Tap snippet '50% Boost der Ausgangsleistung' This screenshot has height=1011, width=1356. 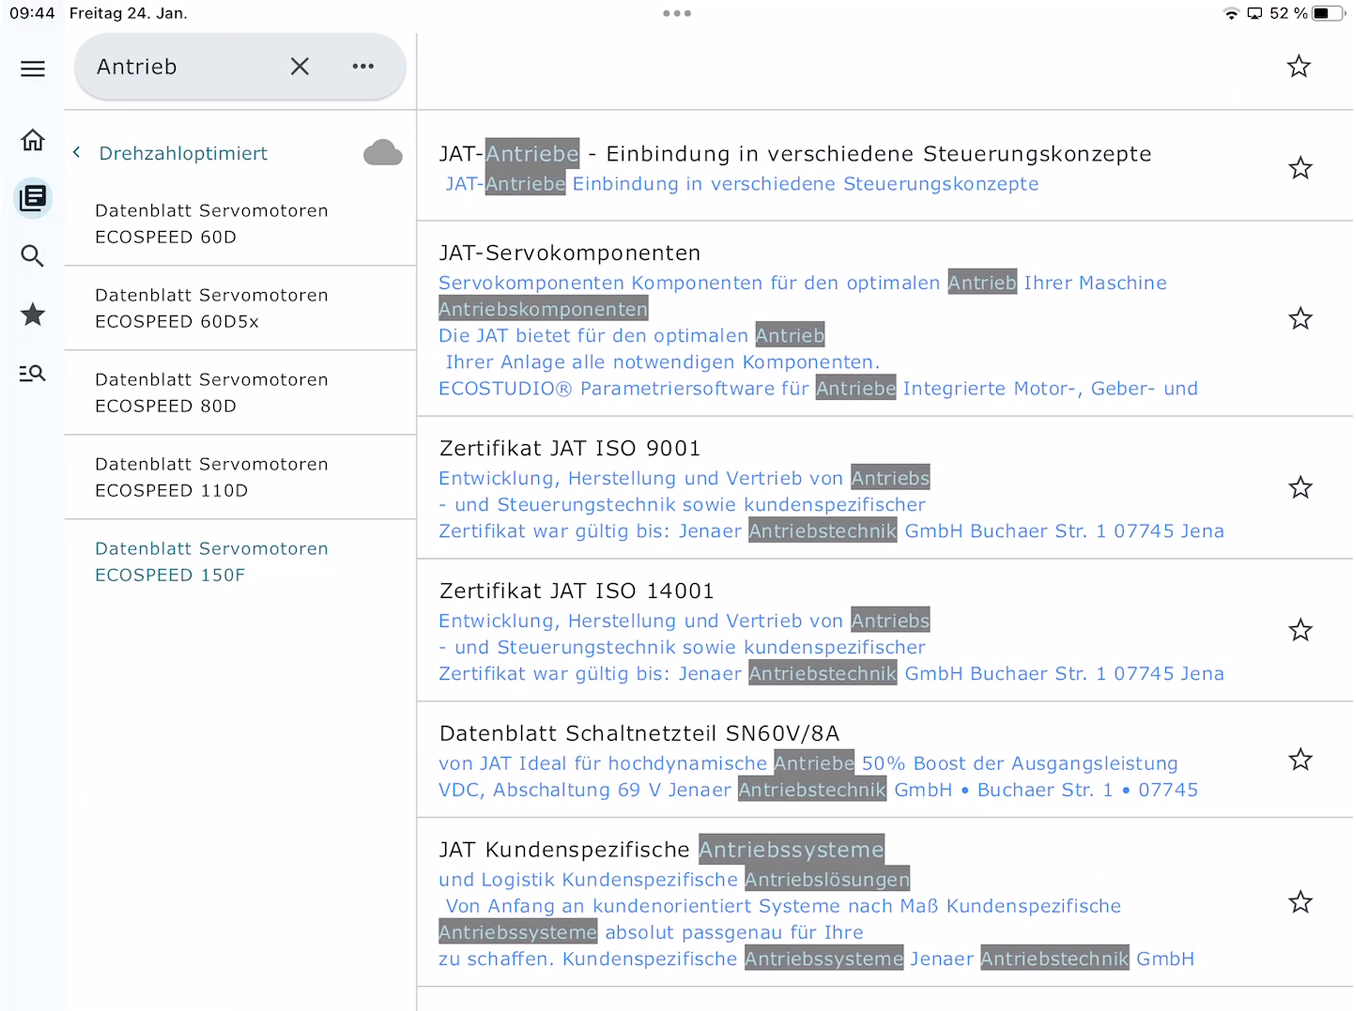pos(1020,763)
